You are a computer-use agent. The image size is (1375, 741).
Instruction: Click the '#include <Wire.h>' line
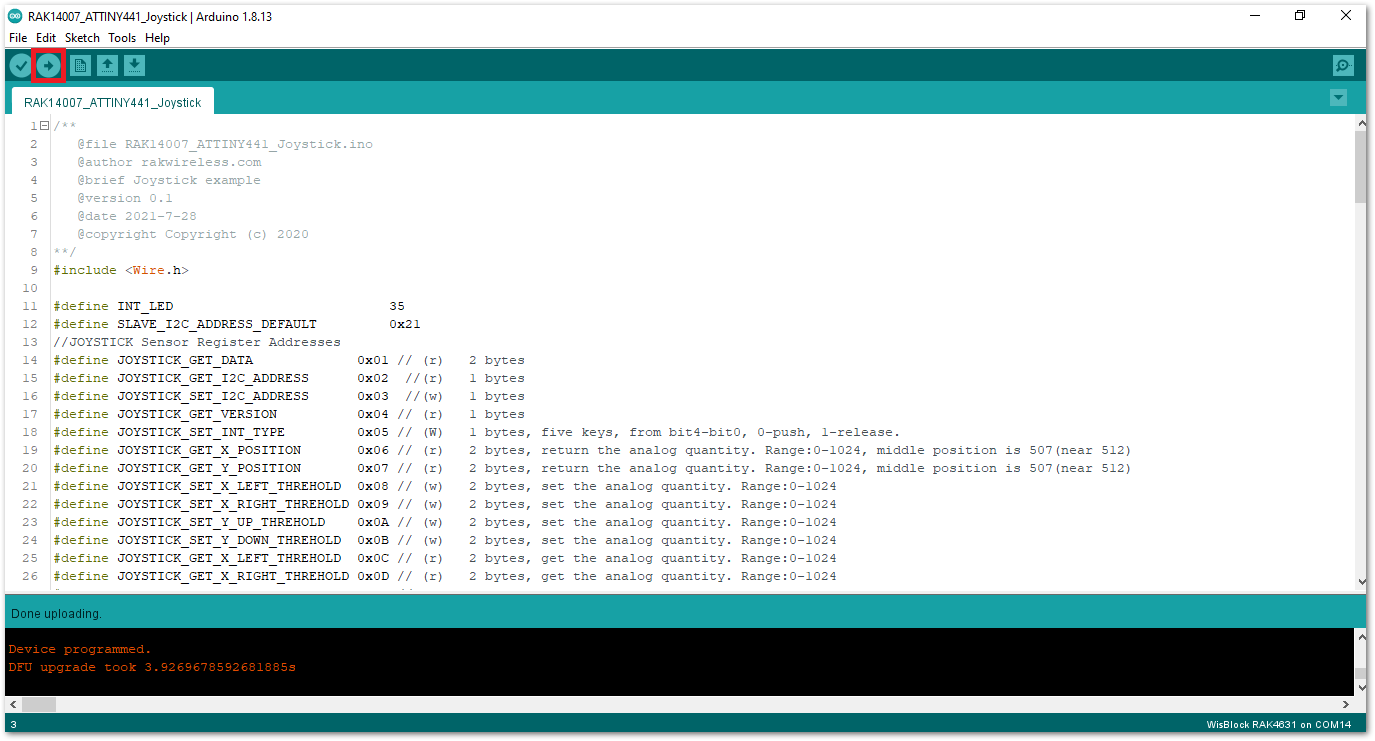click(x=121, y=270)
